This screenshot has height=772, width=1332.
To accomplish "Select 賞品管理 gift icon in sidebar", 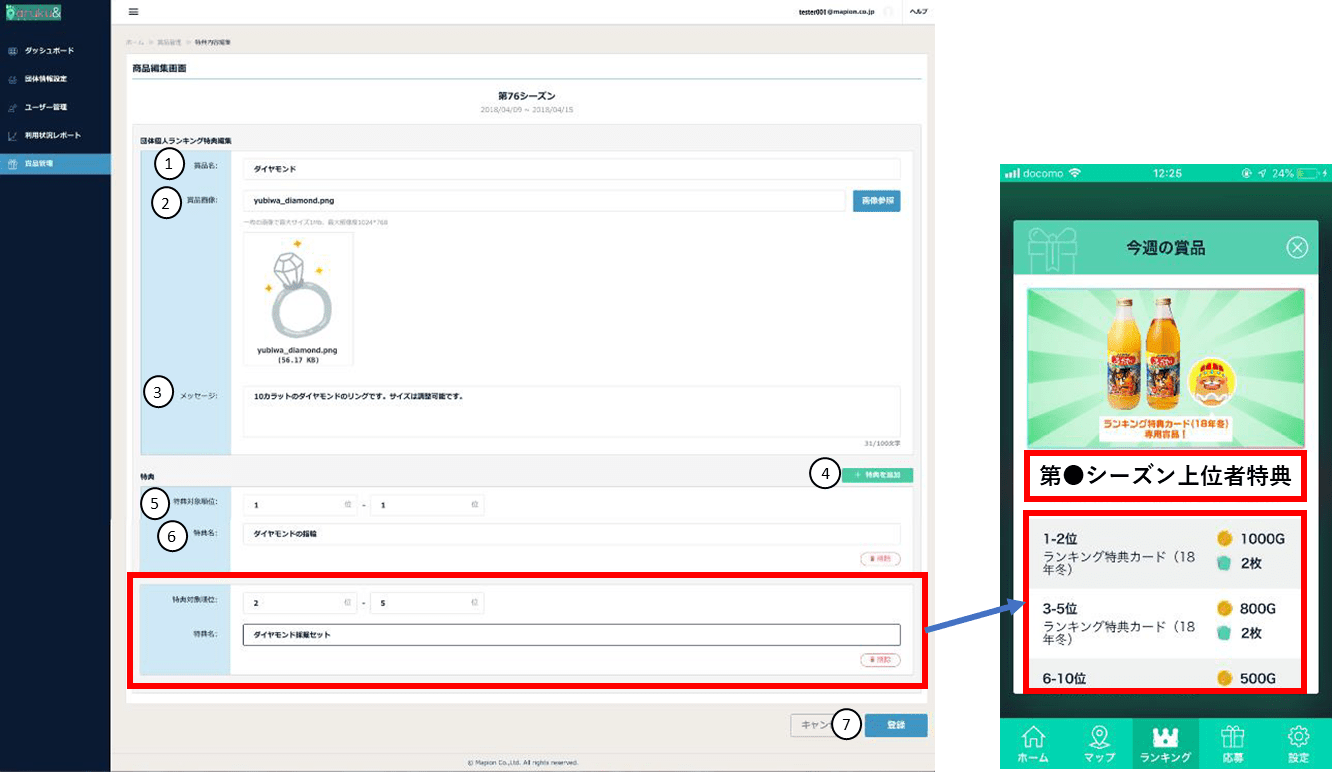I will (13, 164).
